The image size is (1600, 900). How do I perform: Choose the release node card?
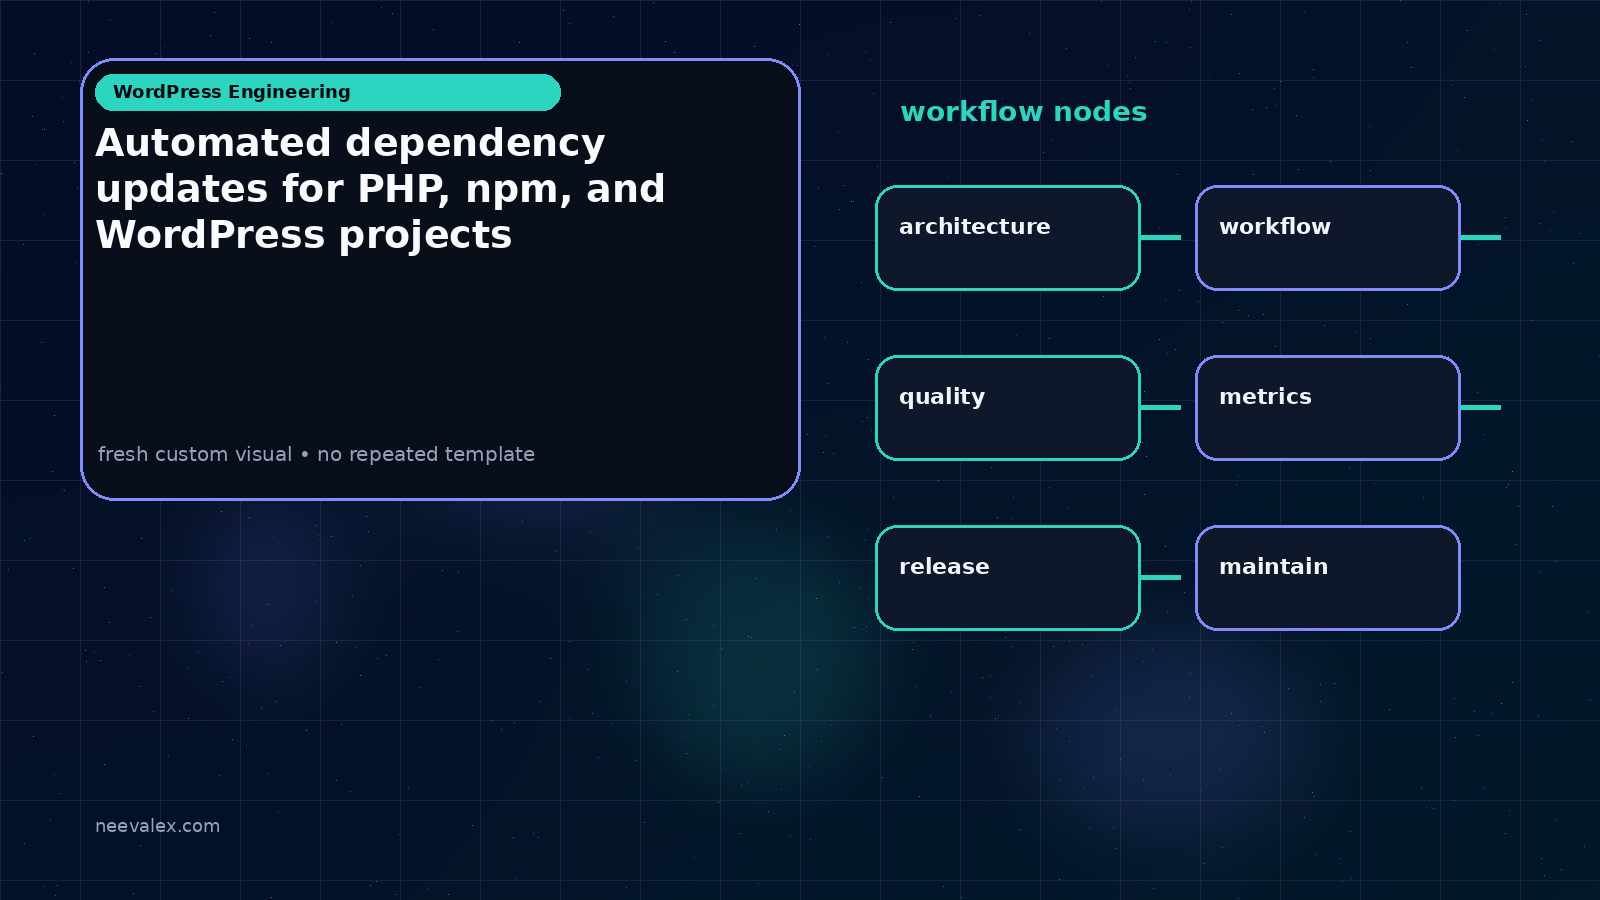pos(1008,578)
